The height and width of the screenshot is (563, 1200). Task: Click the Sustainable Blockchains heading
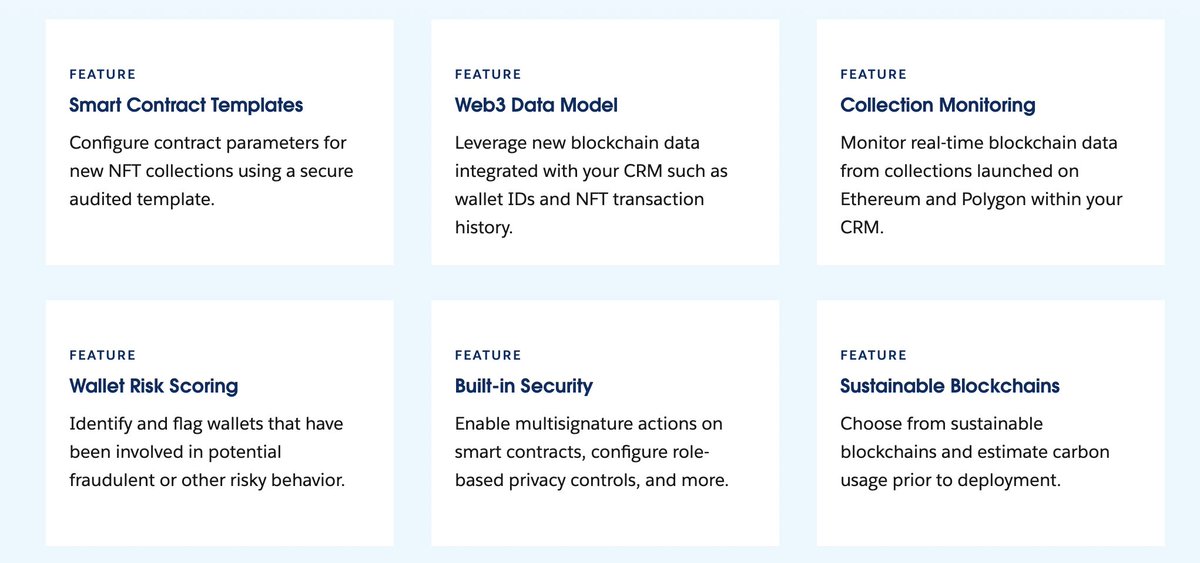950,386
